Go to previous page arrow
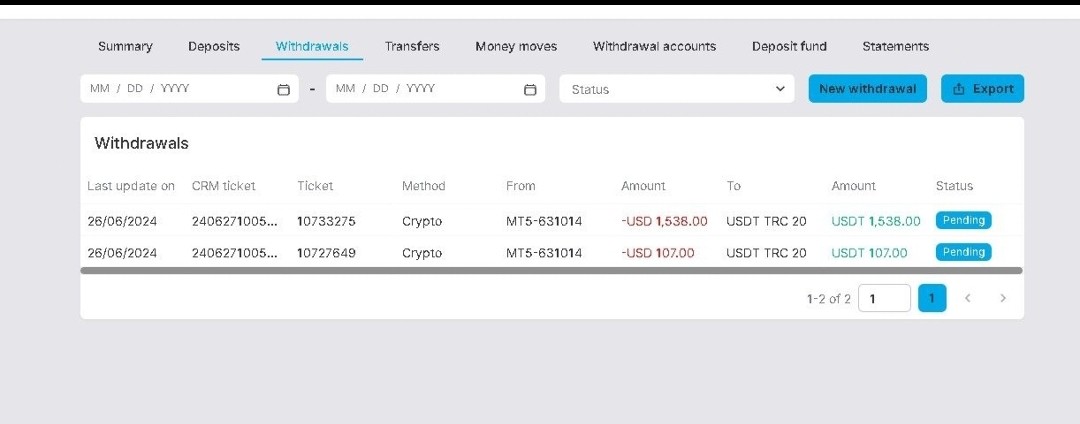Viewport: 1080px width, 424px height. coord(967,298)
